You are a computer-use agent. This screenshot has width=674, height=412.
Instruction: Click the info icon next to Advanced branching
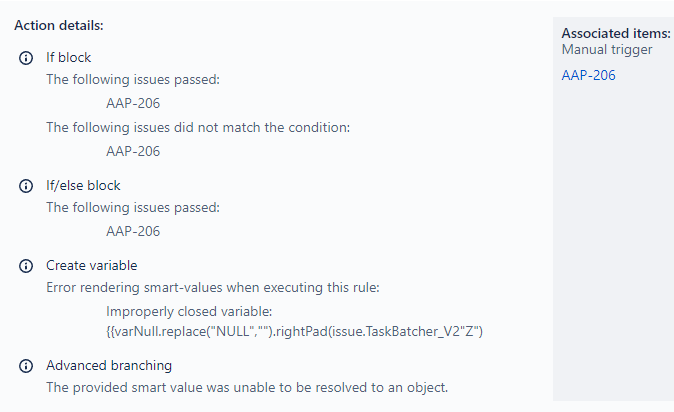tap(26, 366)
